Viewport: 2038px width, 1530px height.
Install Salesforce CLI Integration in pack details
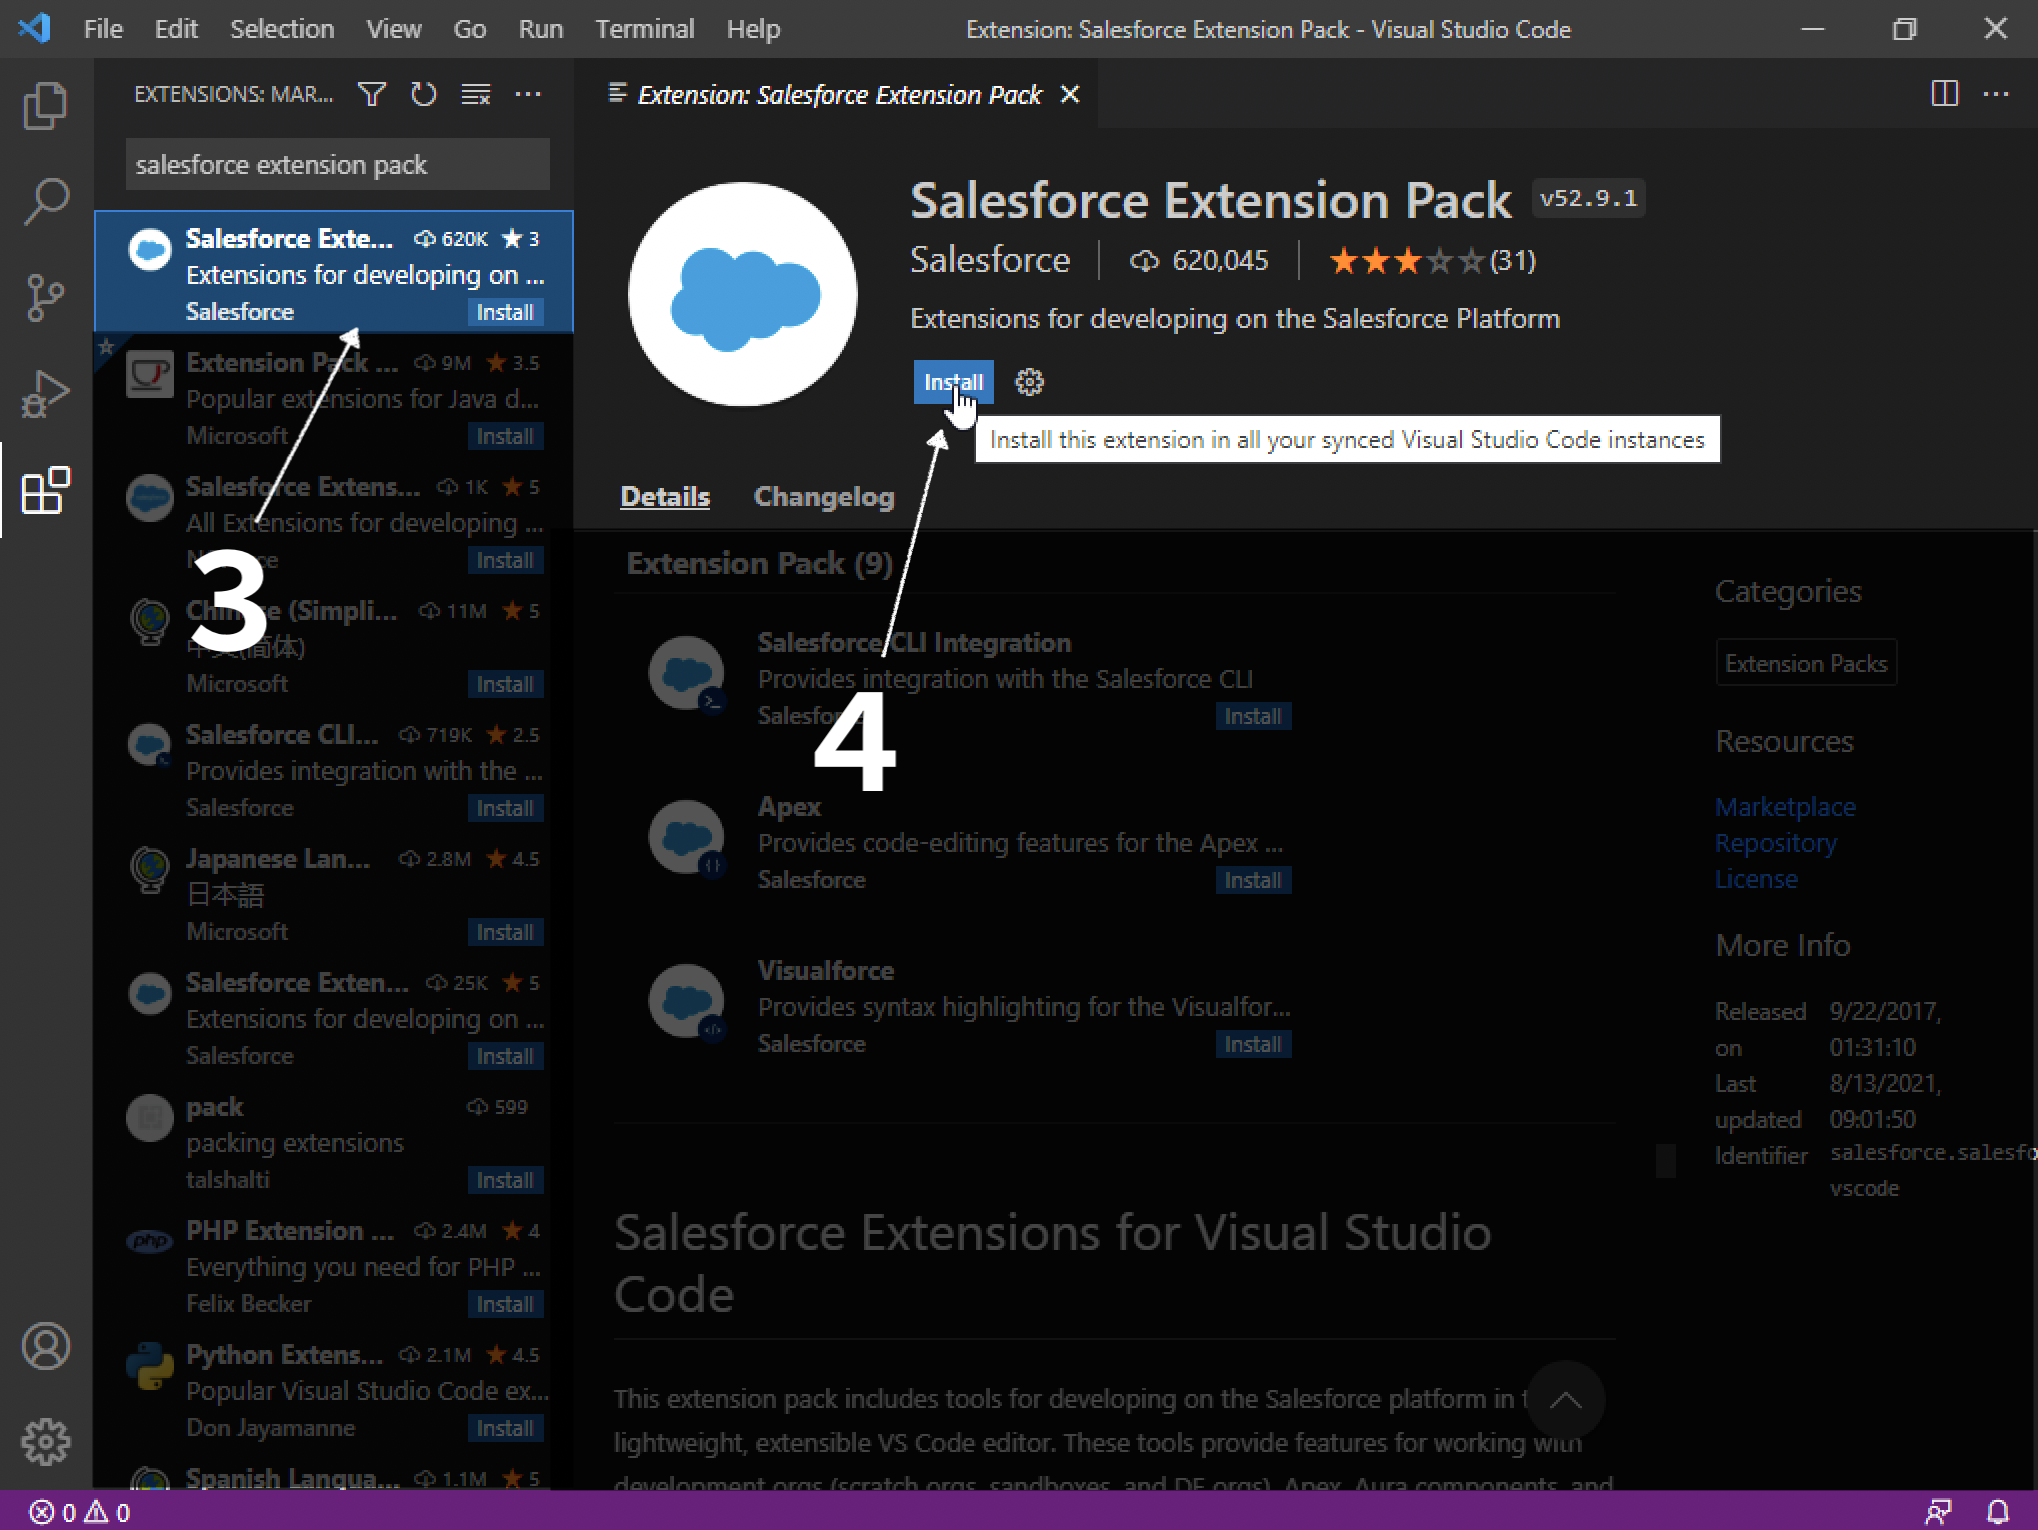[1253, 716]
